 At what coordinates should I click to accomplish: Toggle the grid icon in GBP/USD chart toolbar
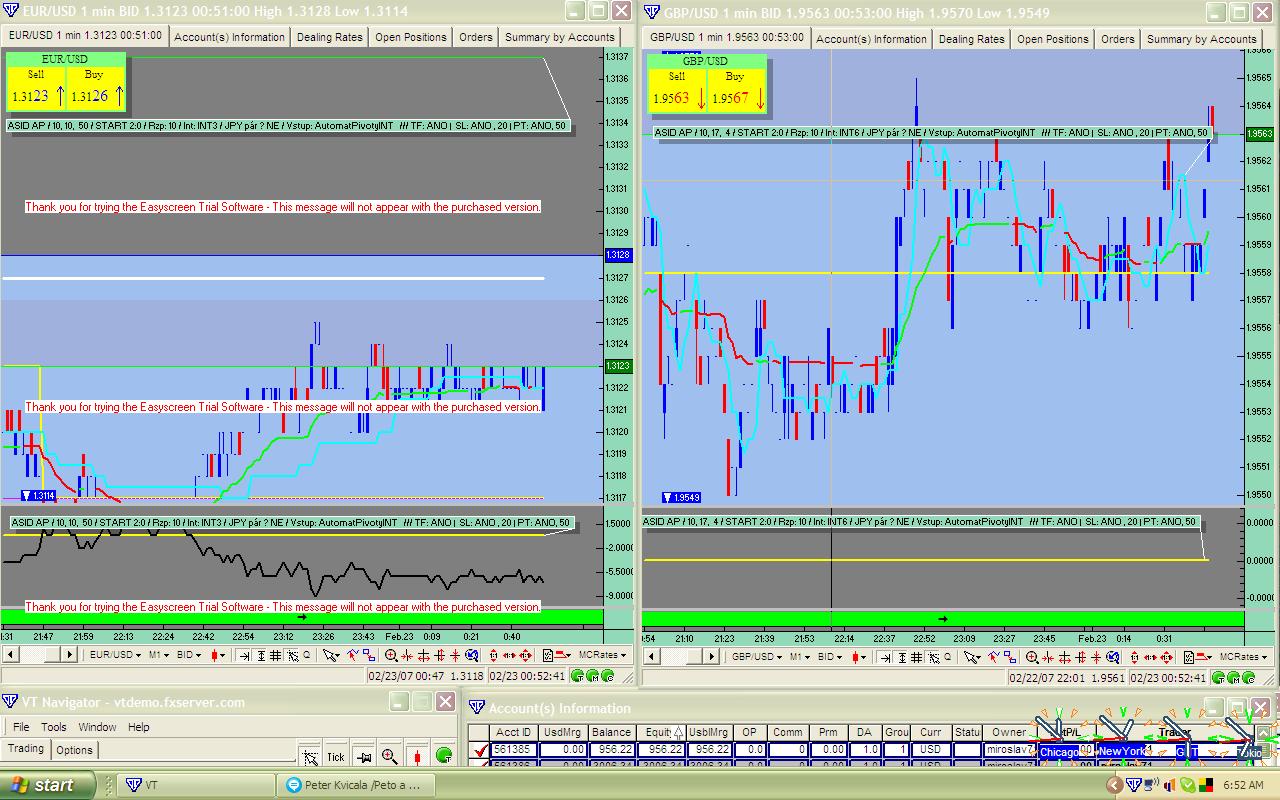916,657
